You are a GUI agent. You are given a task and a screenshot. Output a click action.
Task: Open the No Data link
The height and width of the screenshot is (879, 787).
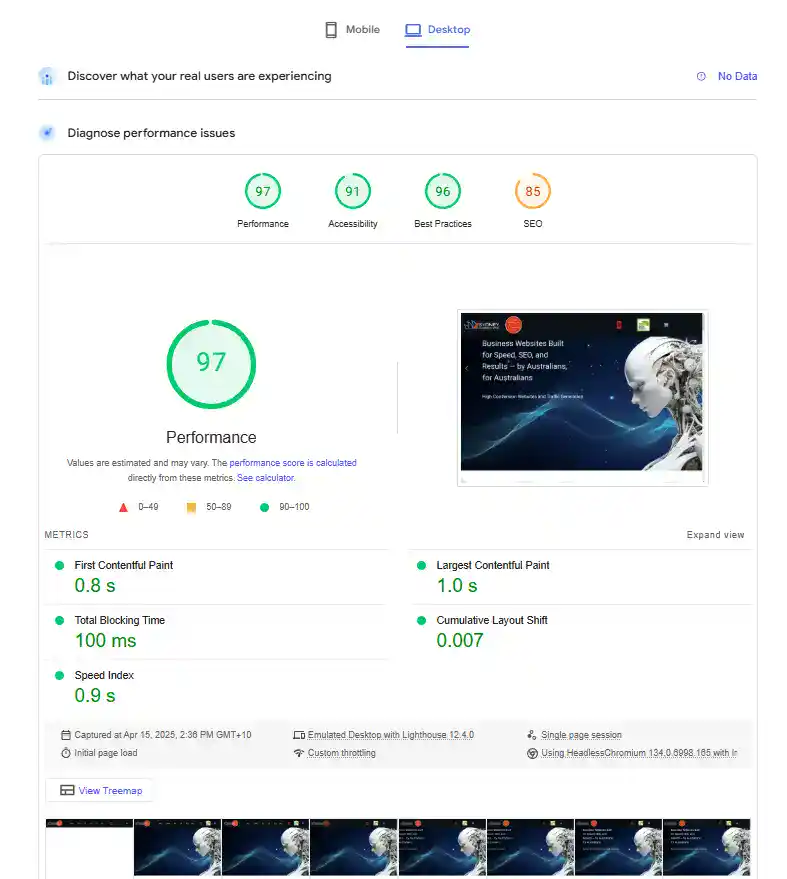(x=737, y=76)
